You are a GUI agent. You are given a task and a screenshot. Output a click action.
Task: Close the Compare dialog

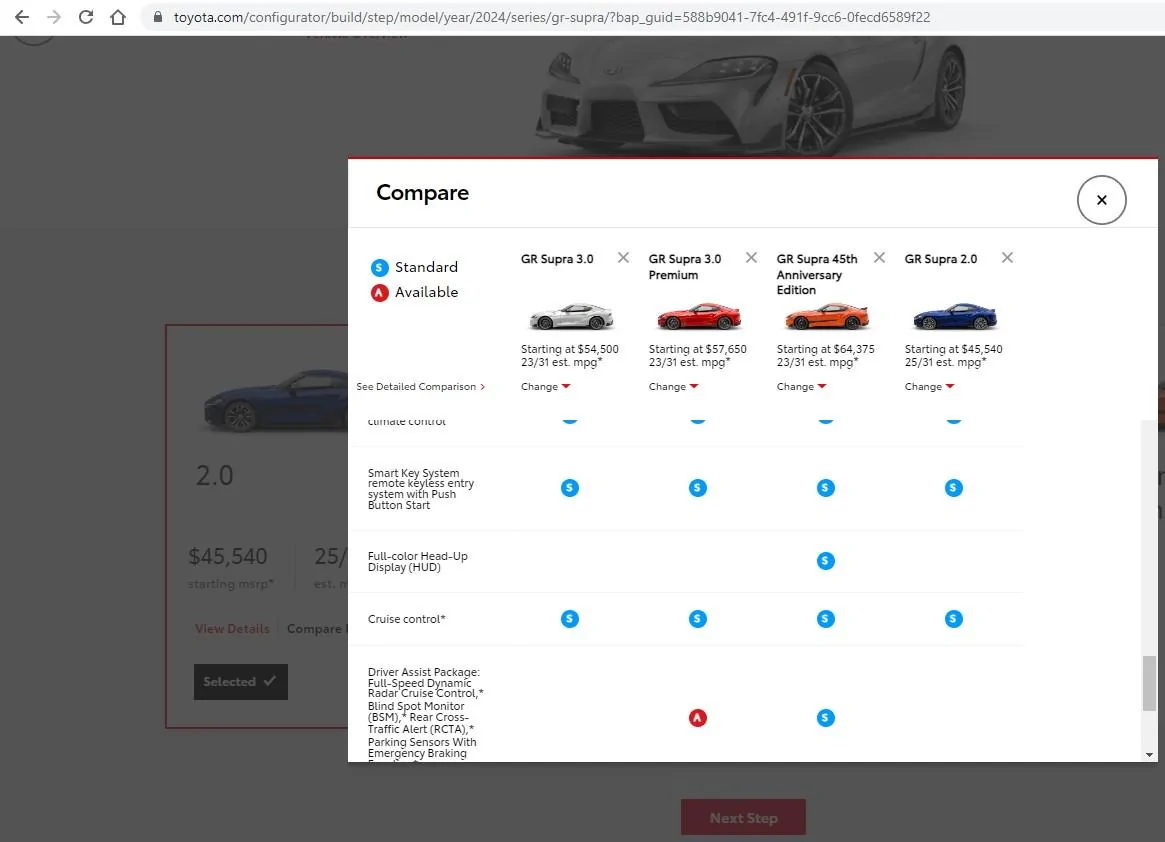[1101, 200]
